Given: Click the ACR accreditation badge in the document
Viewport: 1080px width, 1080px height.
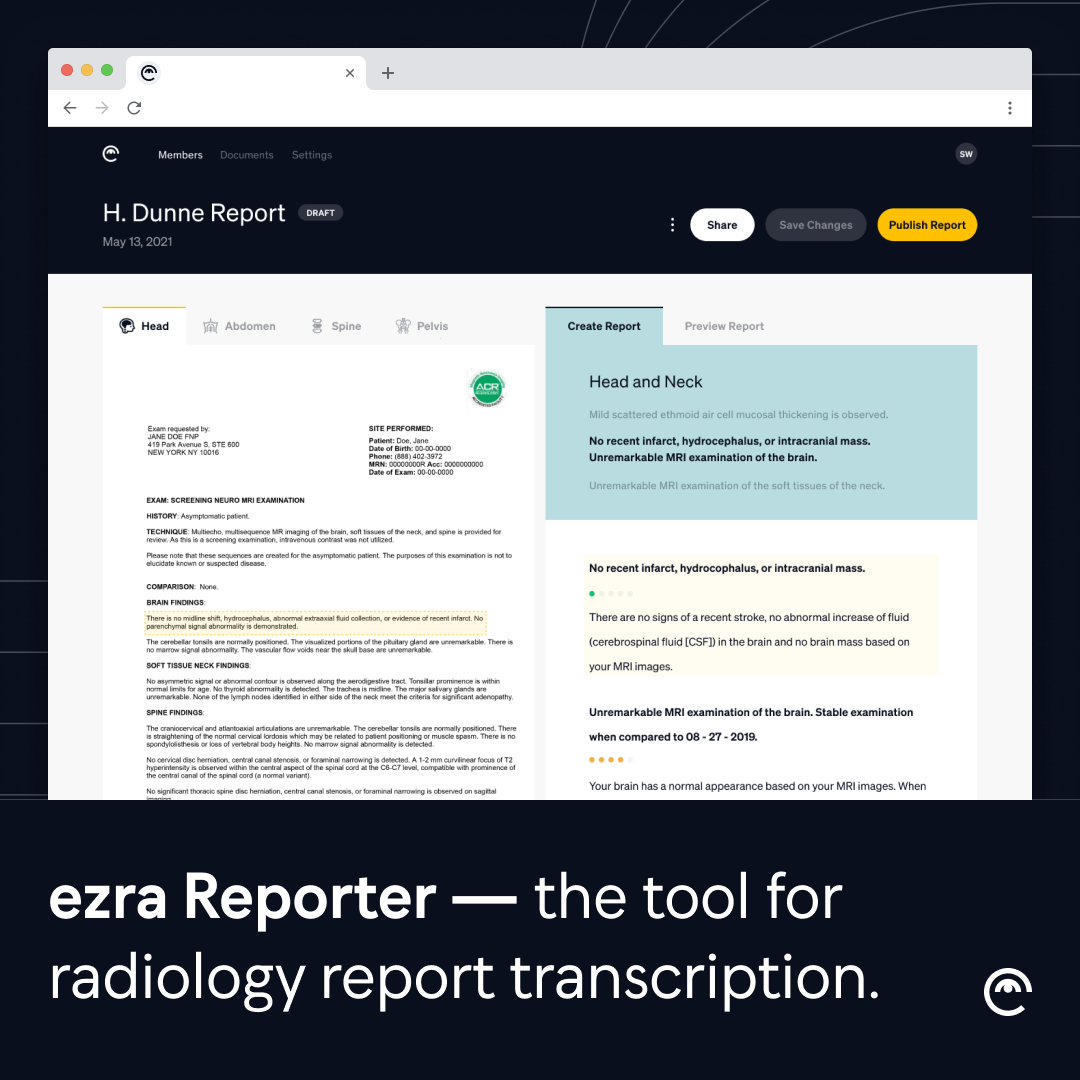Looking at the screenshot, I should (488, 389).
